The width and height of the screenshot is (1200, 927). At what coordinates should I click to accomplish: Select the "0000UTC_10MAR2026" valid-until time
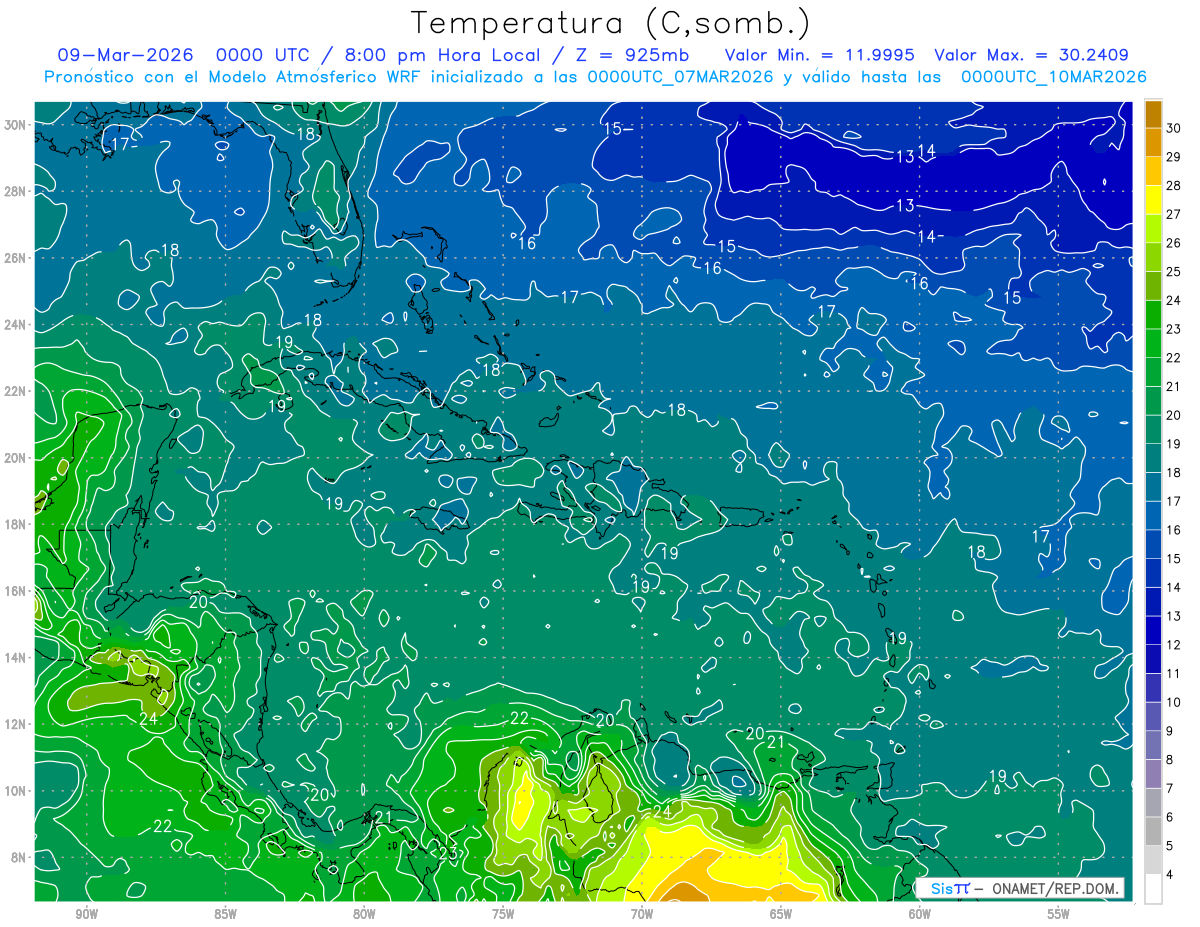click(1053, 77)
